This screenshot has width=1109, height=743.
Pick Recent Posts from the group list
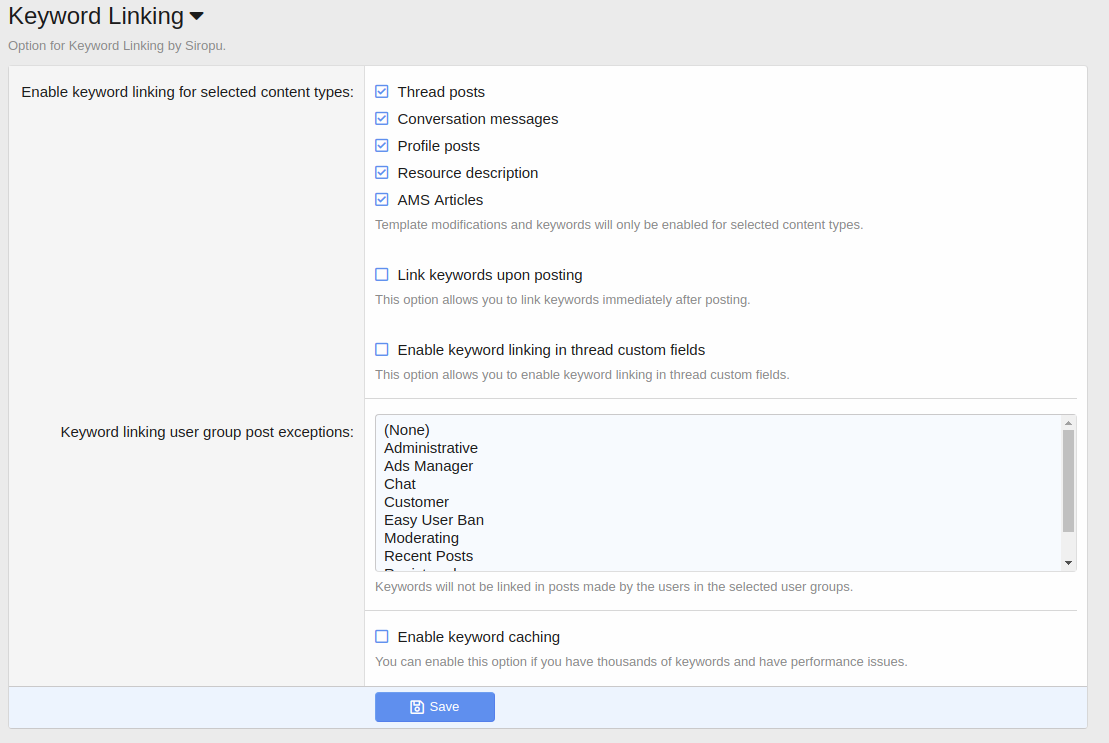tap(429, 556)
